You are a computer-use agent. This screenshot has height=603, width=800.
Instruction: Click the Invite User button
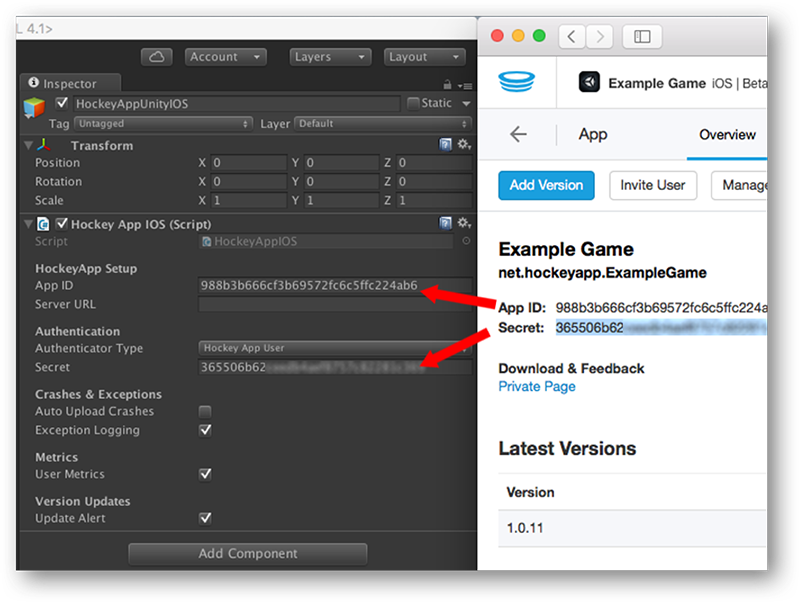pos(653,185)
